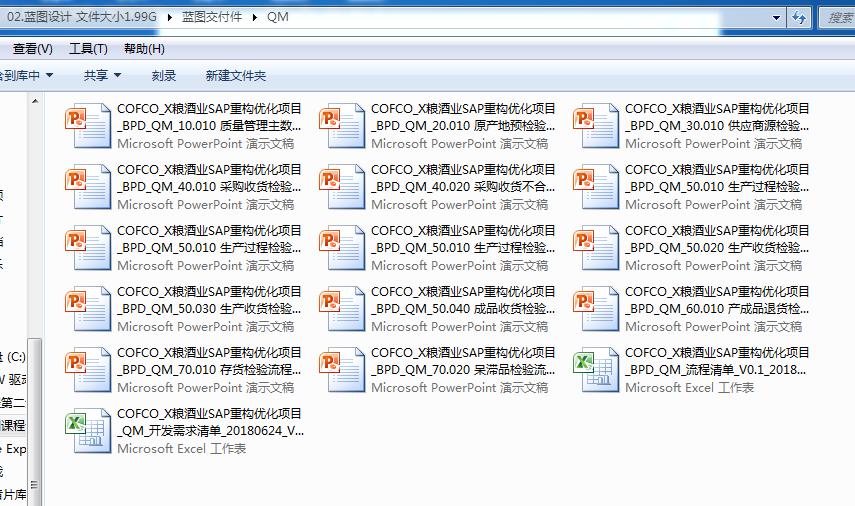855x506 pixels.
Task: Click the search box field
Action: 838,17
